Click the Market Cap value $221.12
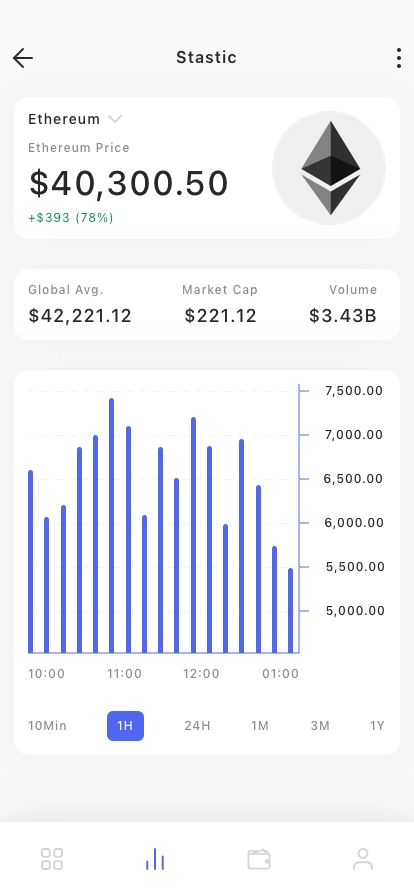This screenshot has height=896, width=414. point(221,315)
